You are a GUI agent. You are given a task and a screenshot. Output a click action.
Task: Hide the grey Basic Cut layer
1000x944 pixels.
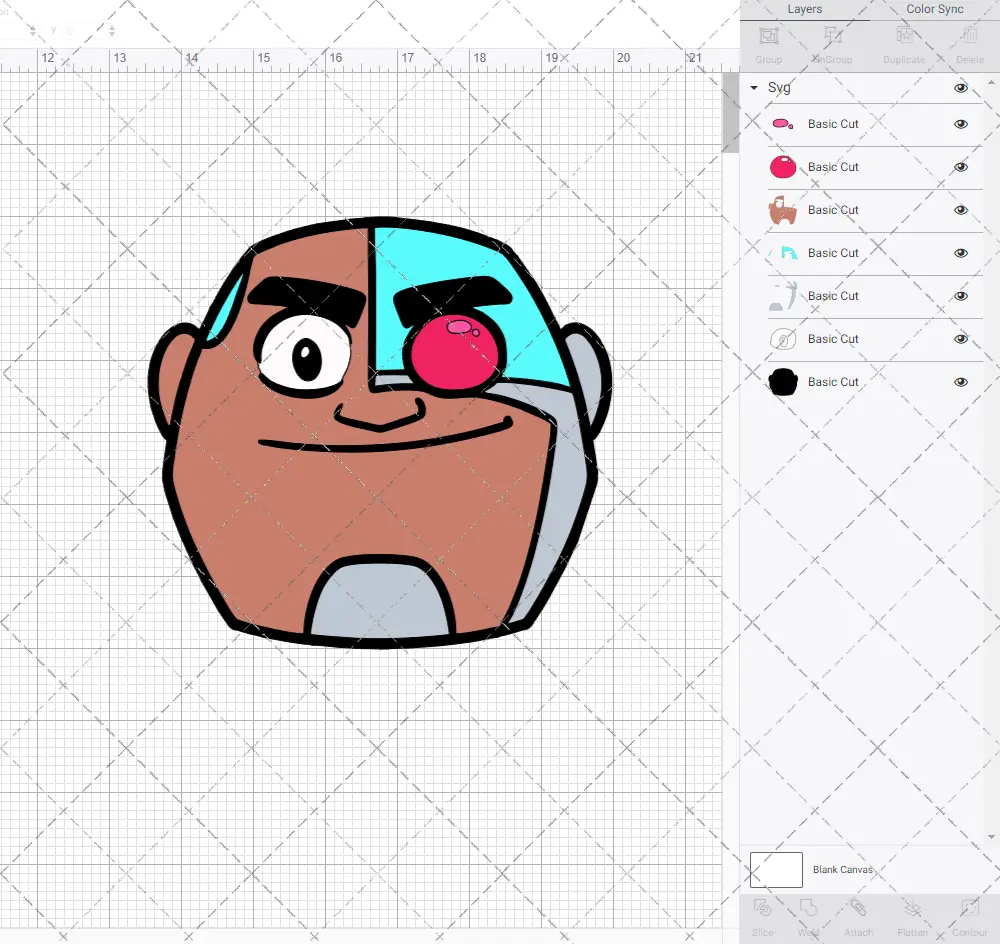tap(961, 296)
